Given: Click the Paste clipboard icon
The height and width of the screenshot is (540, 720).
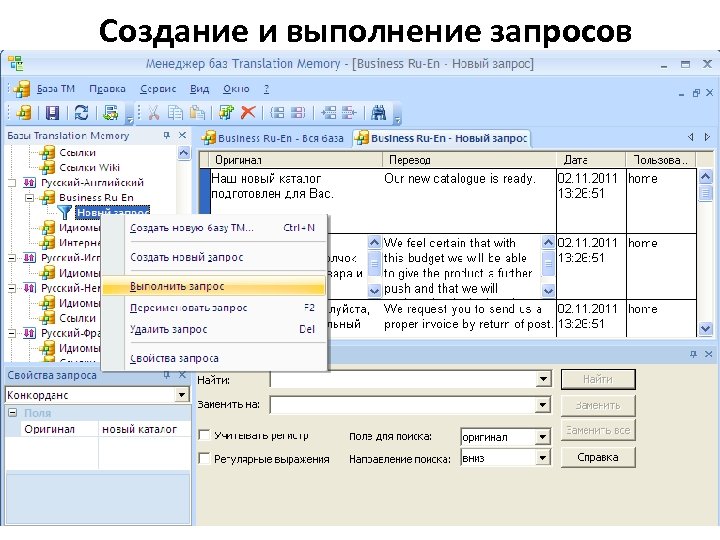Looking at the screenshot, I should tap(197, 112).
